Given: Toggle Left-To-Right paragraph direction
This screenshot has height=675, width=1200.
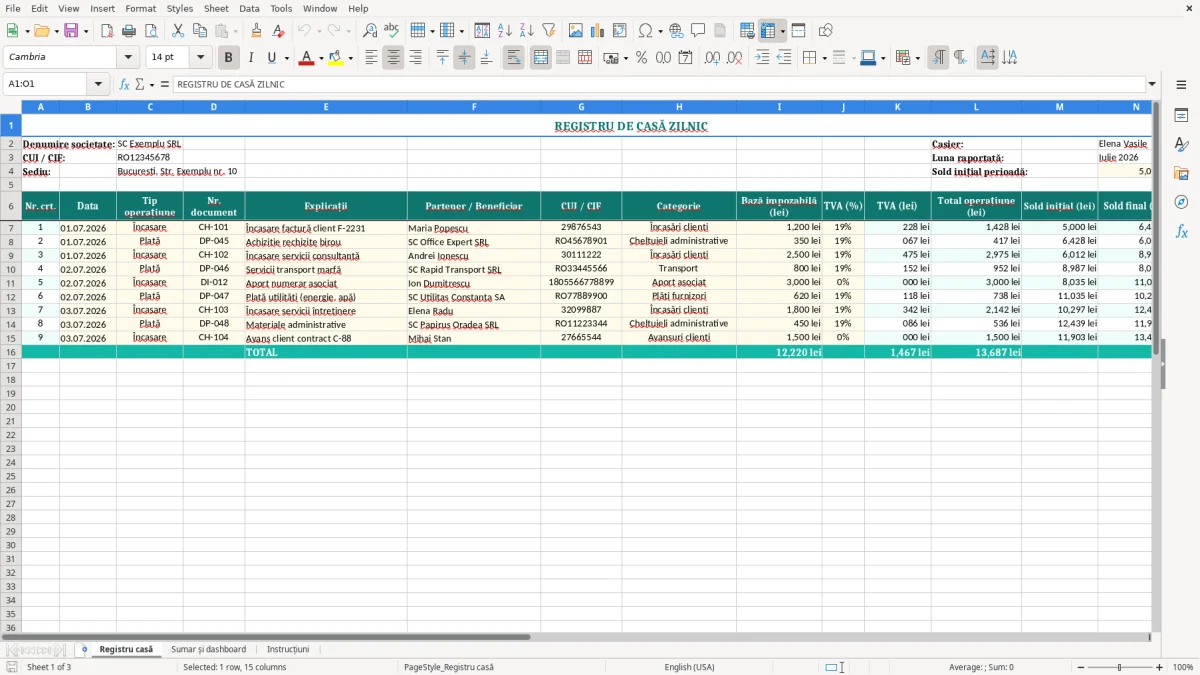Looking at the screenshot, I should pos(938,58).
